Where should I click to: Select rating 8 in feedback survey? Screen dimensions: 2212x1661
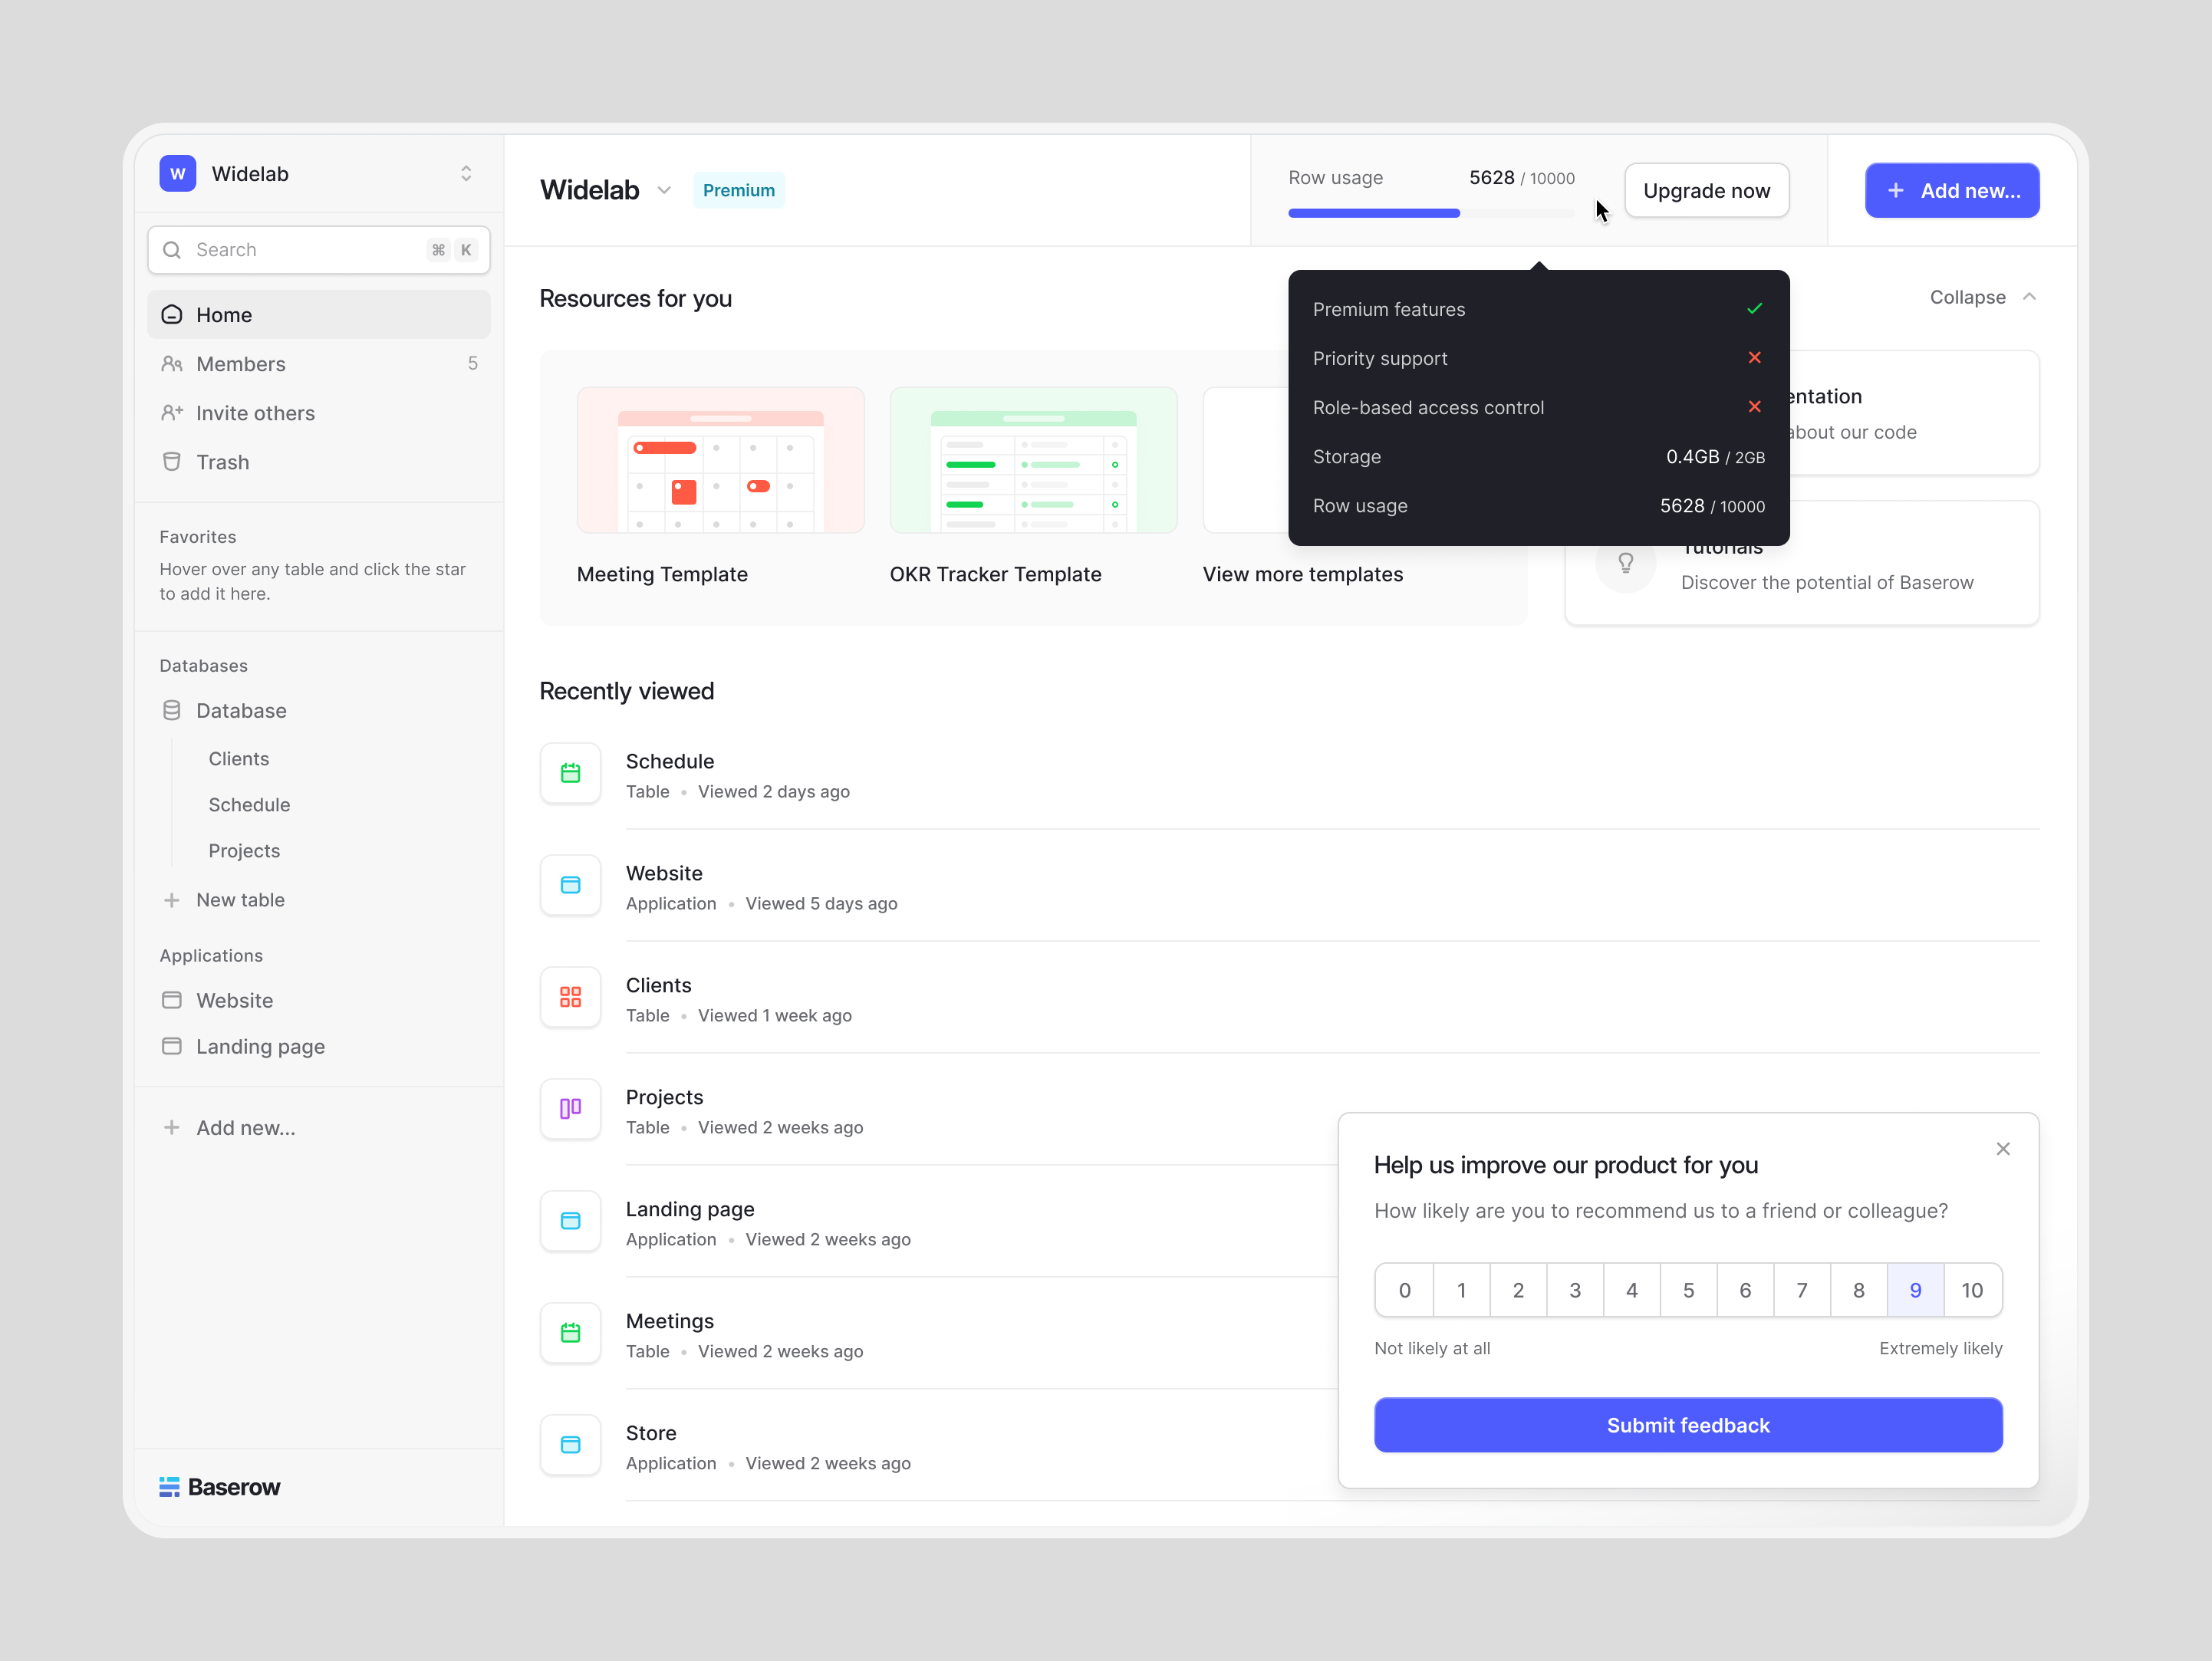(x=1859, y=1291)
